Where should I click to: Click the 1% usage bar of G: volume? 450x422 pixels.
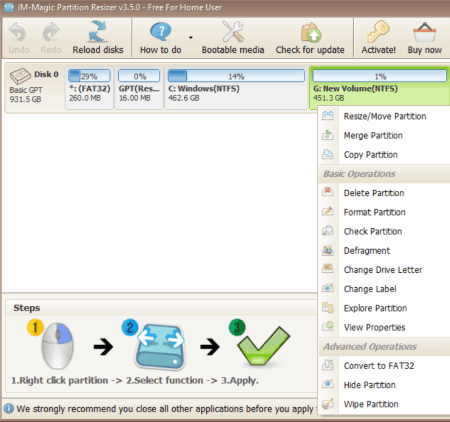point(380,76)
